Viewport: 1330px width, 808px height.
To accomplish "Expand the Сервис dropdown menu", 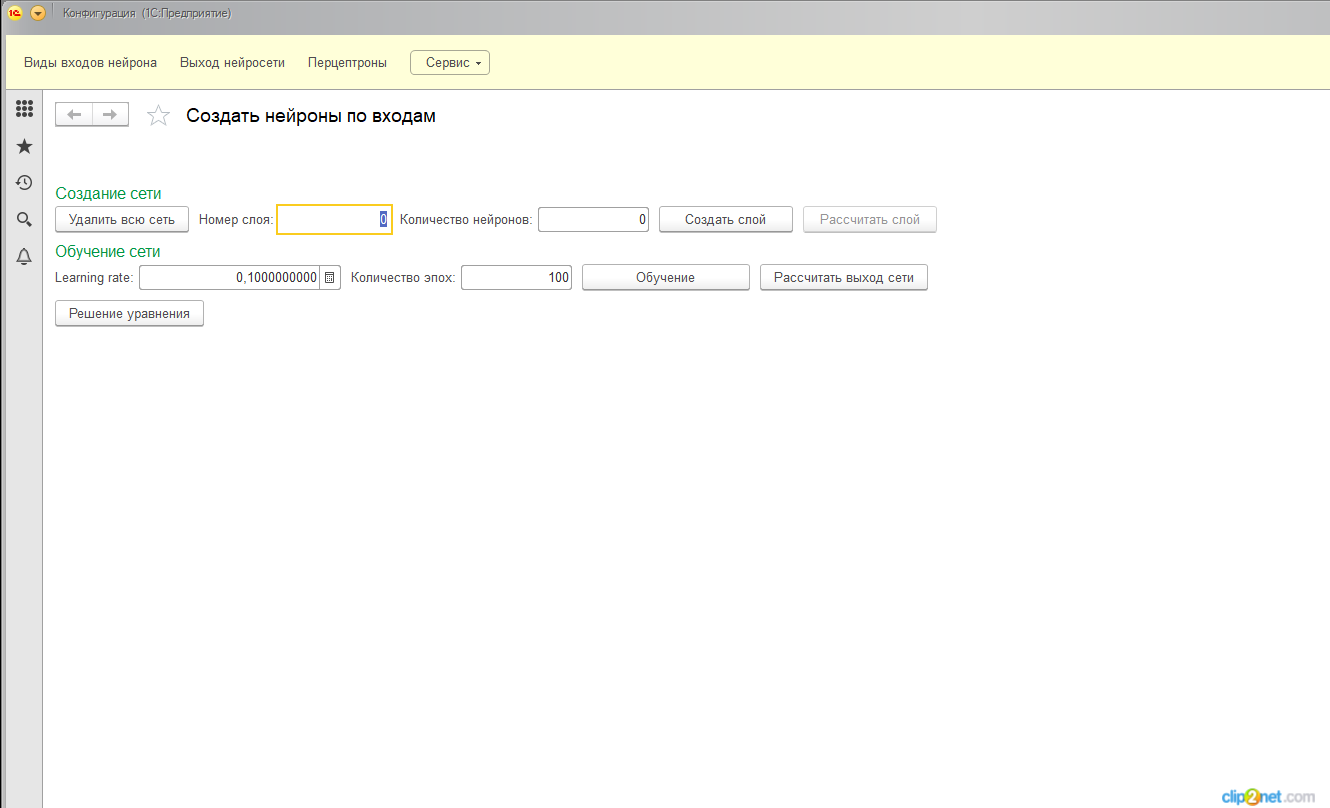I will pos(450,62).
